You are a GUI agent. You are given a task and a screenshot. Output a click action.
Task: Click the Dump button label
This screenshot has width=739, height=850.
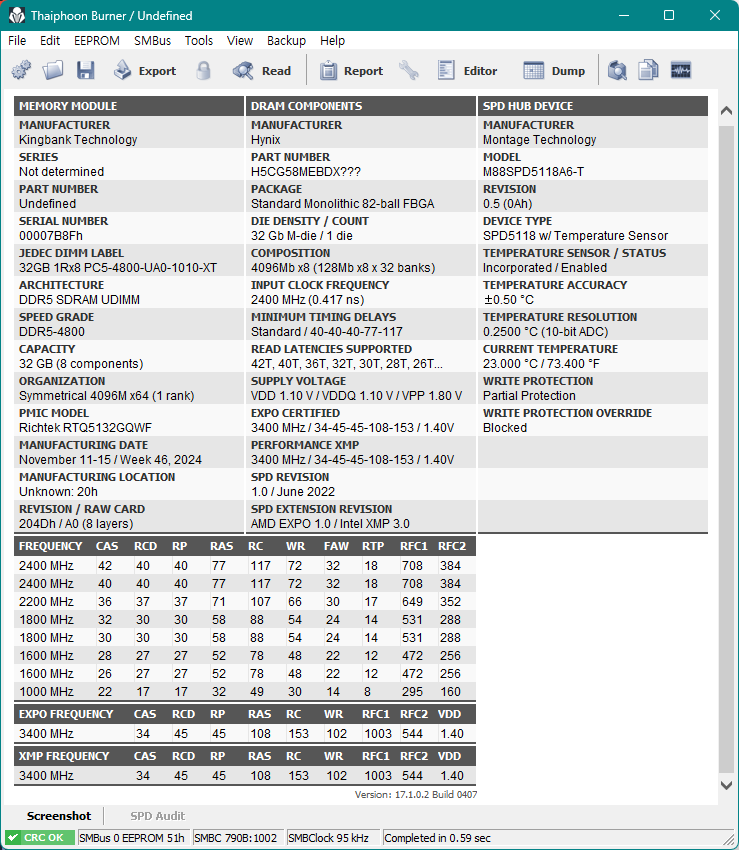[568, 71]
